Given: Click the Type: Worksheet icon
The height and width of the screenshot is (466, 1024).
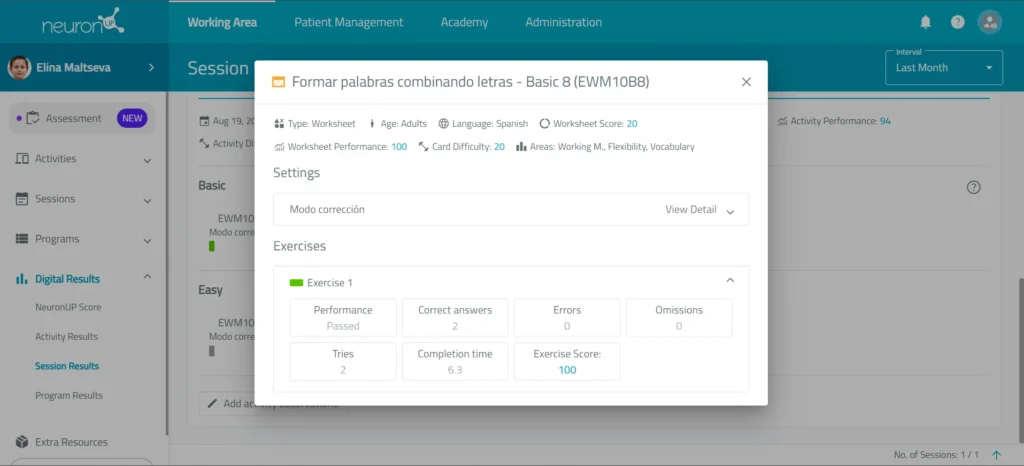Looking at the screenshot, I should click(280, 123).
